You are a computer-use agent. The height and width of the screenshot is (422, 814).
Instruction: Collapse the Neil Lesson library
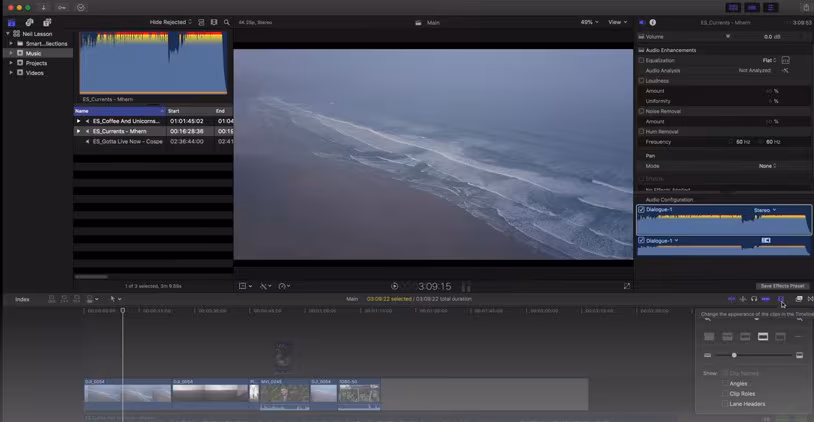[x=8, y=34]
